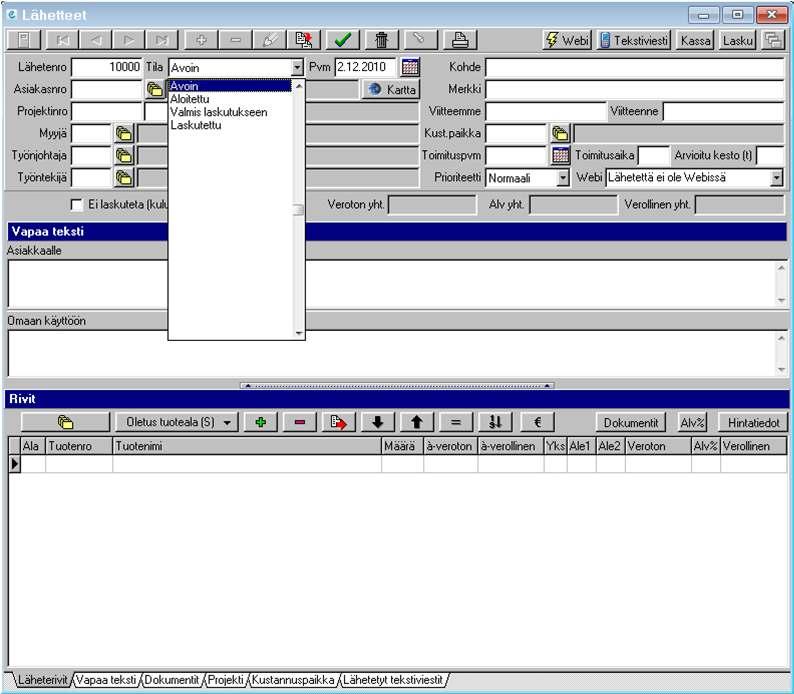
Task: Click the copy document icon in toolbar
Action: point(304,39)
